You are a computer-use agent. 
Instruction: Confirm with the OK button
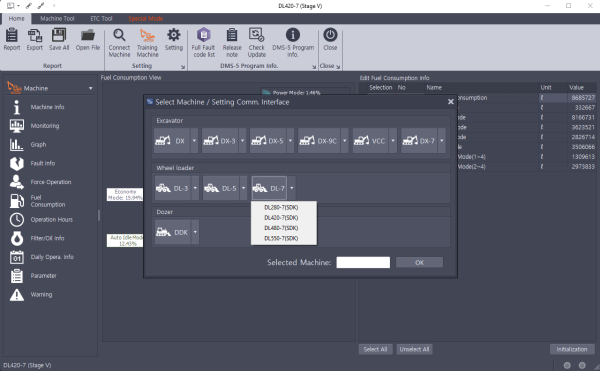click(x=419, y=262)
